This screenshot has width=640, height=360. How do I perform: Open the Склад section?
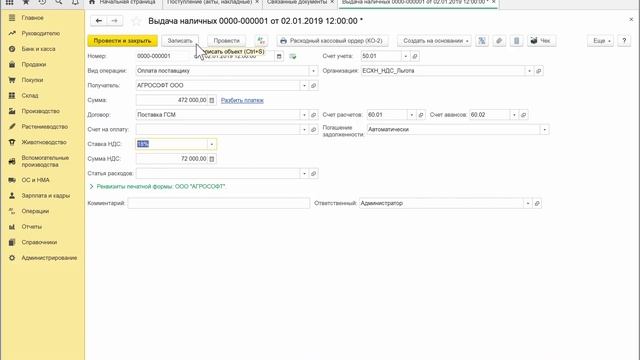pyautogui.click(x=30, y=96)
